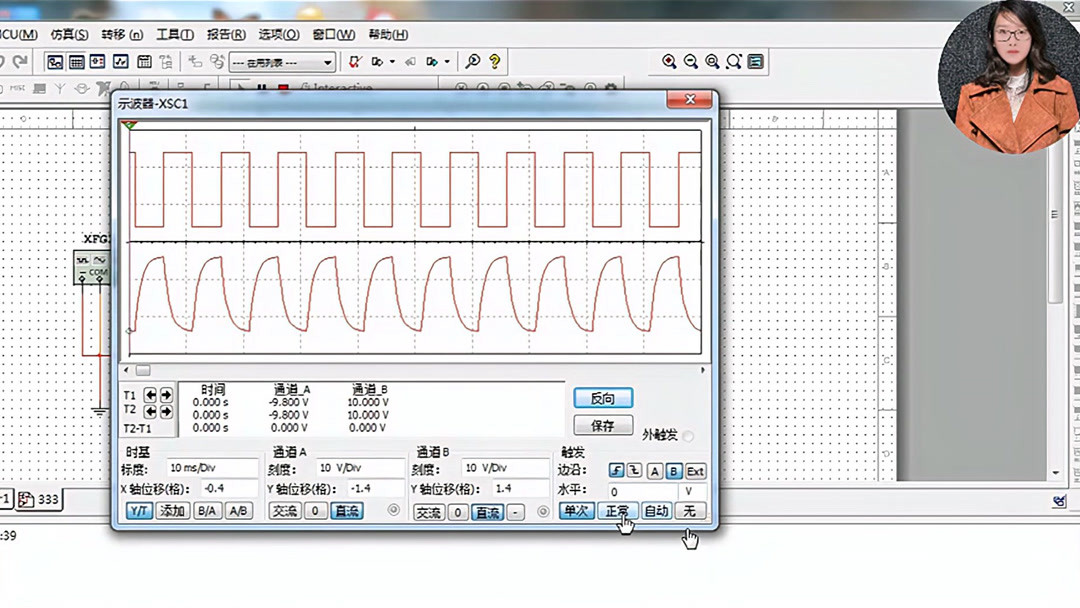This screenshot has width=1080, height=608.
Task: Switch oscilloscope to 添加 display mode
Action: click(x=171, y=511)
